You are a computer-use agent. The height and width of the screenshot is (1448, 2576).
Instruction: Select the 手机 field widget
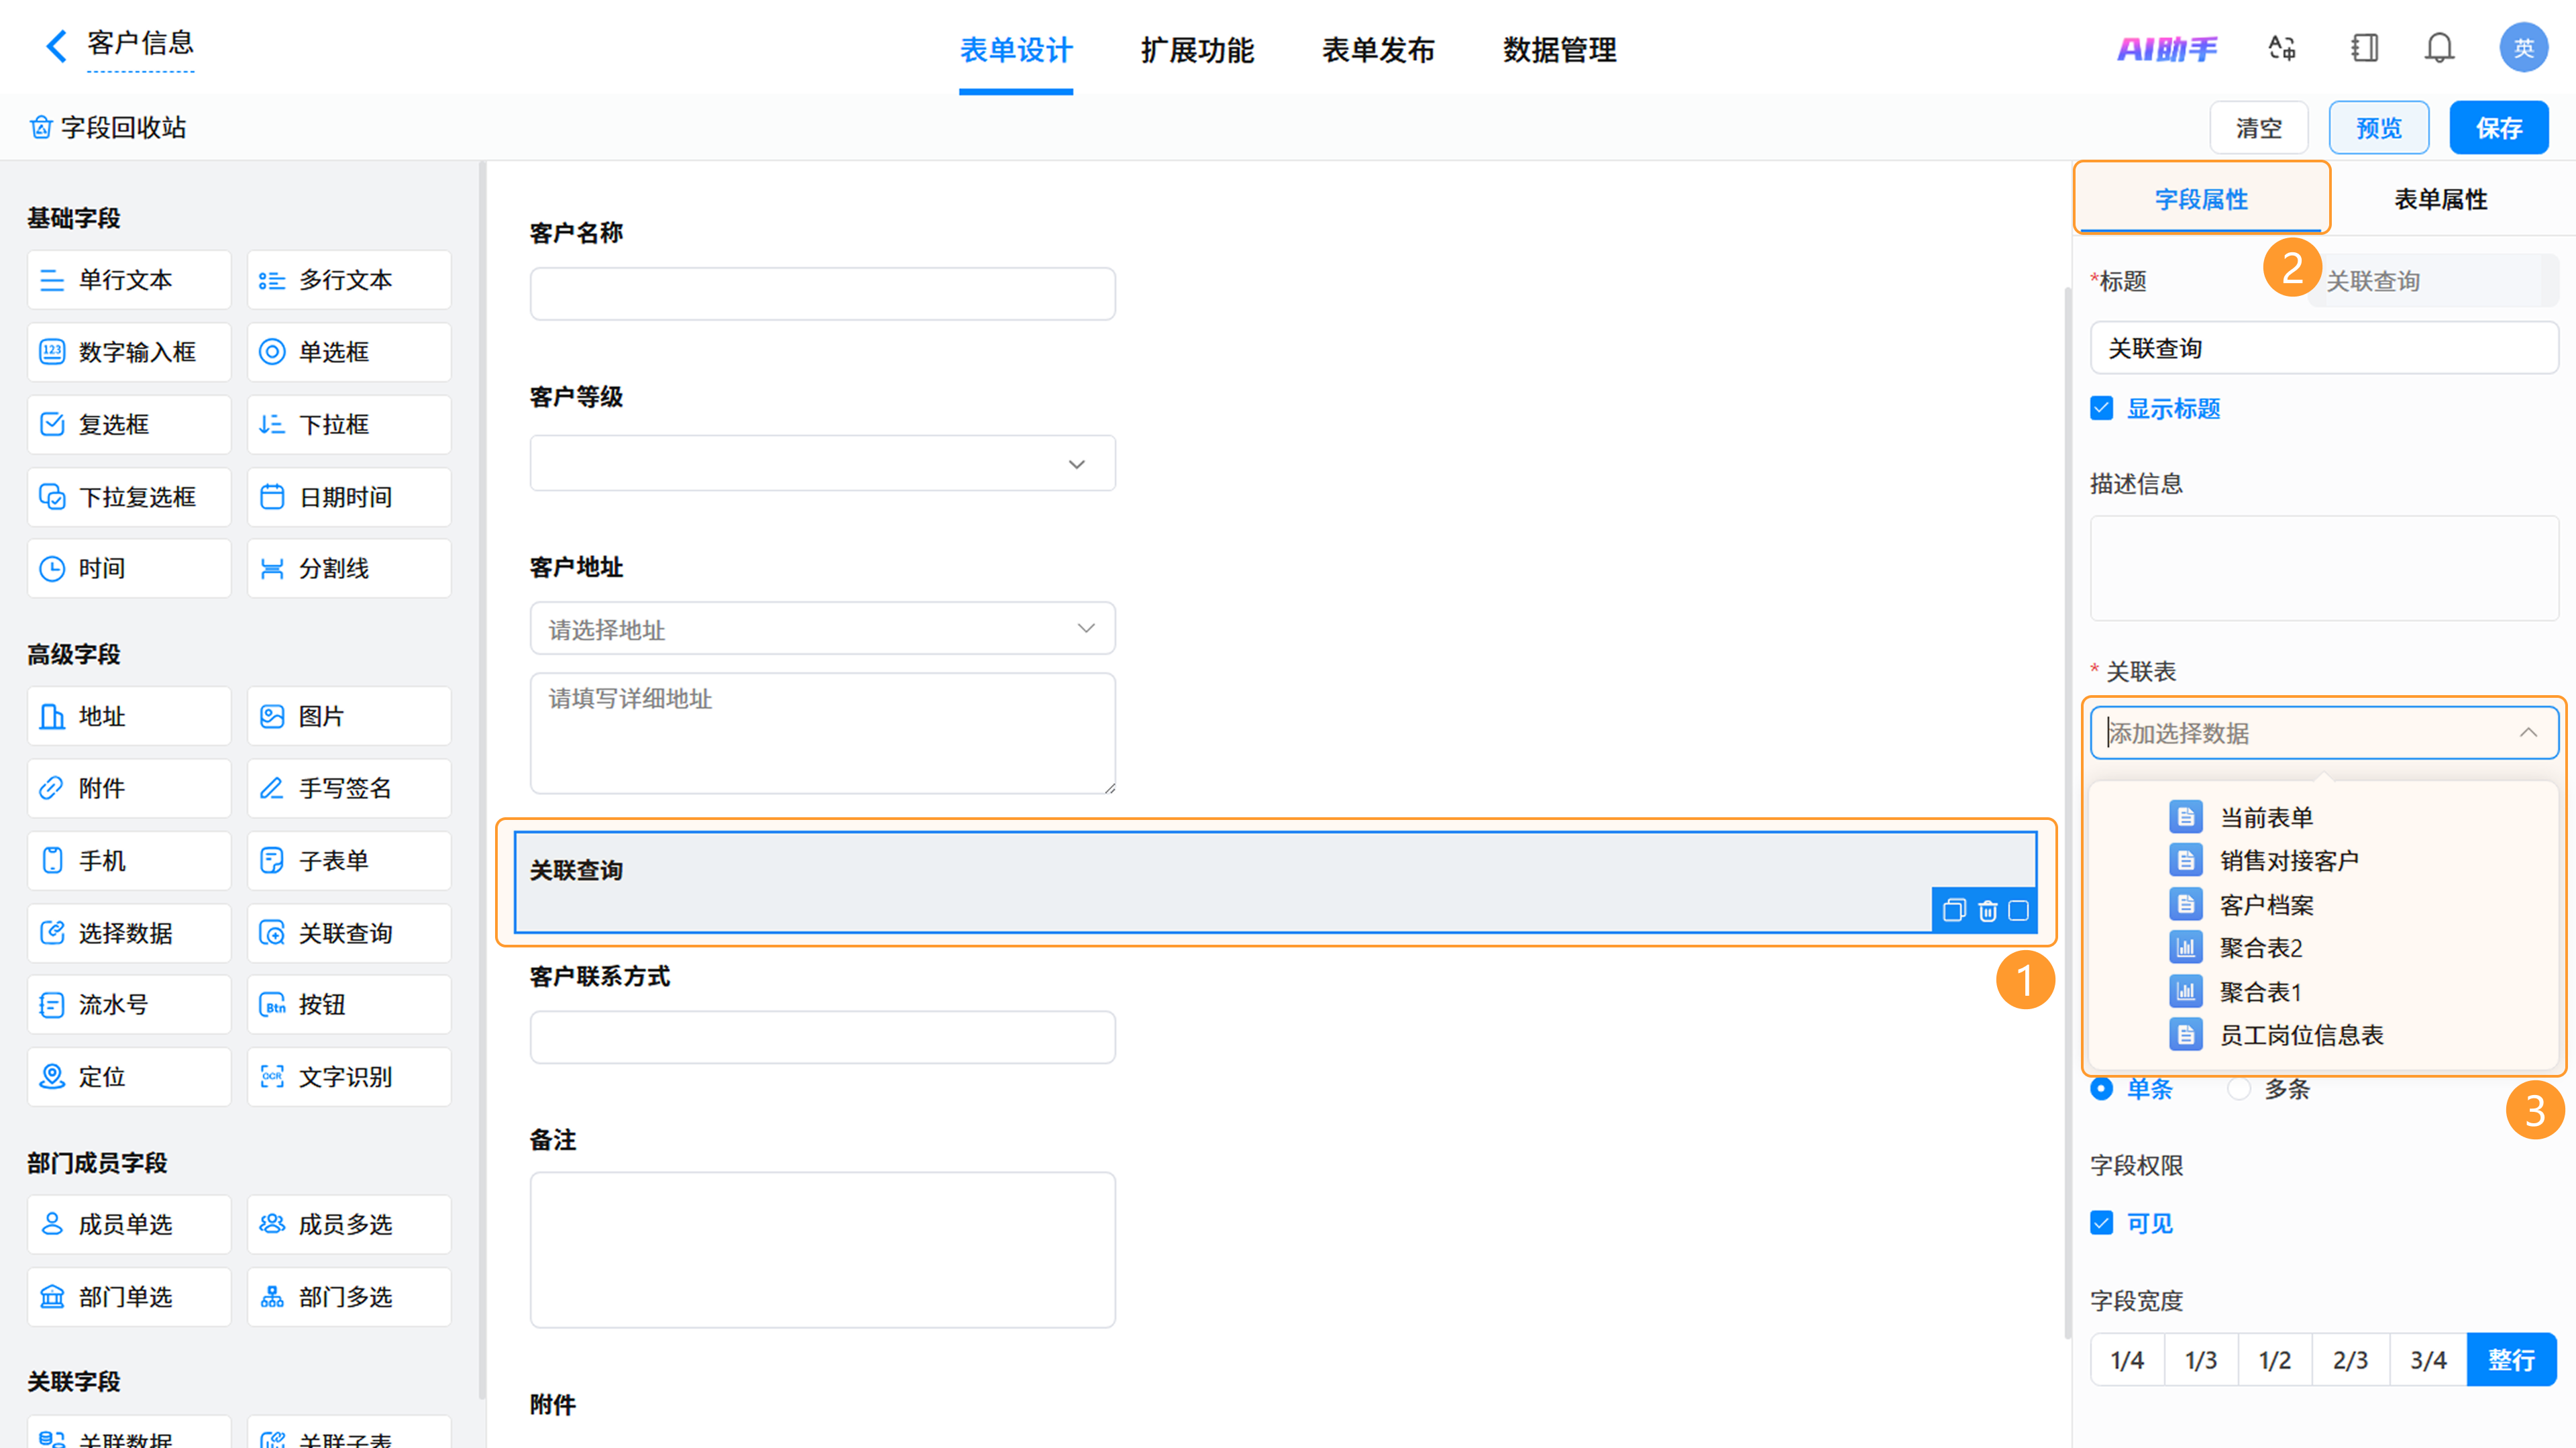[129, 861]
